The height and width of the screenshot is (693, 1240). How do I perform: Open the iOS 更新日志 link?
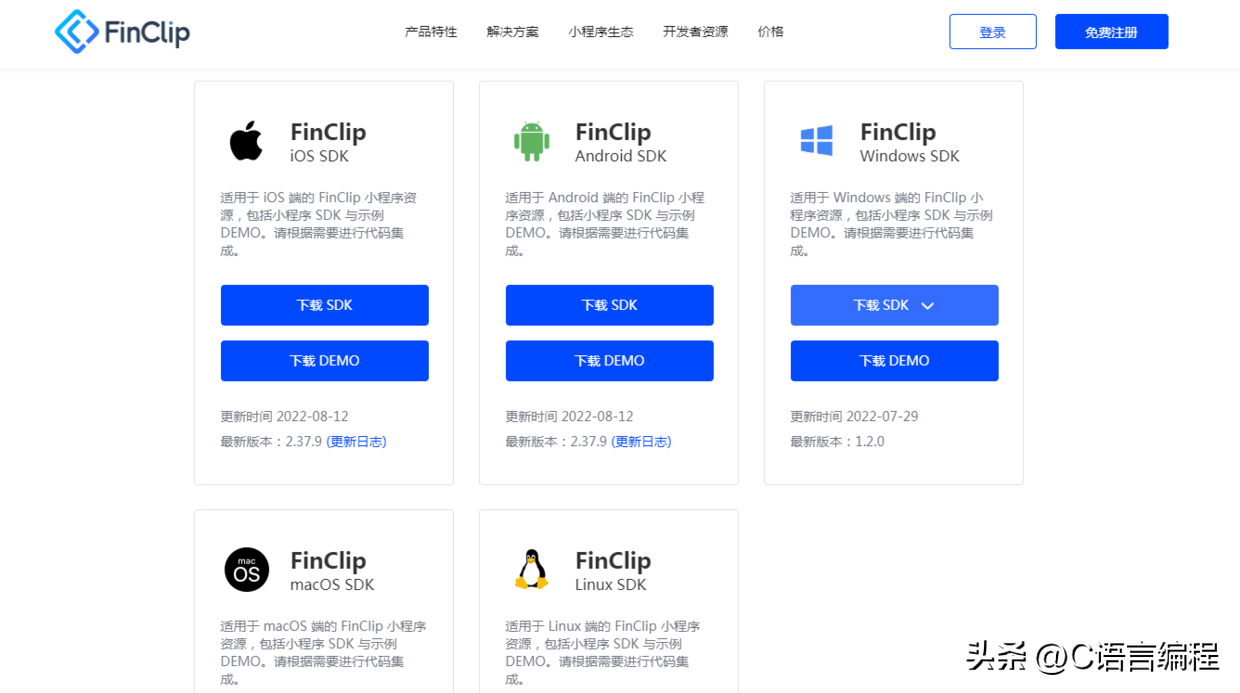click(356, 442)
